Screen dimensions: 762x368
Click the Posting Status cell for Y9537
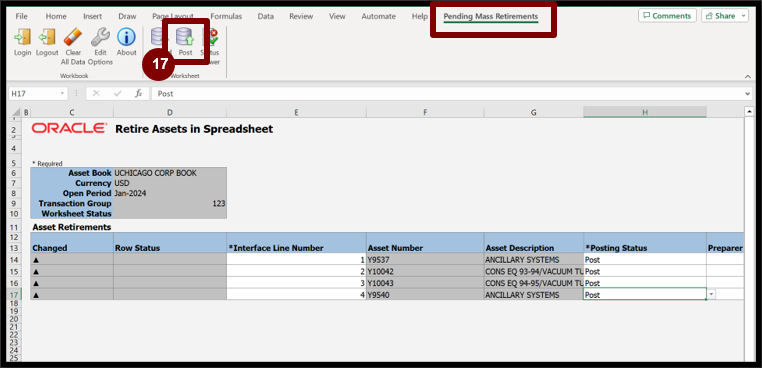point(645,260)
